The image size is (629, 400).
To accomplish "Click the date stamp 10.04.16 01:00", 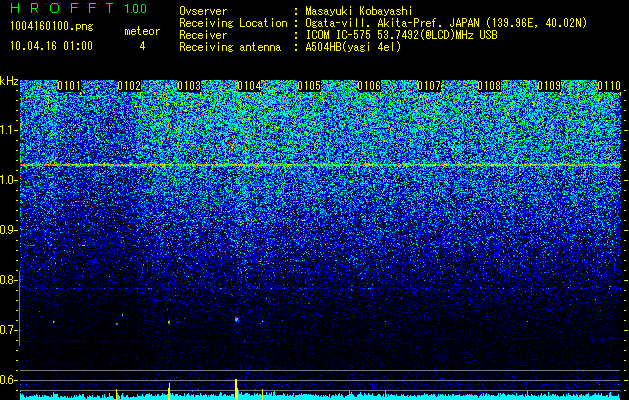I will [51, 46].
